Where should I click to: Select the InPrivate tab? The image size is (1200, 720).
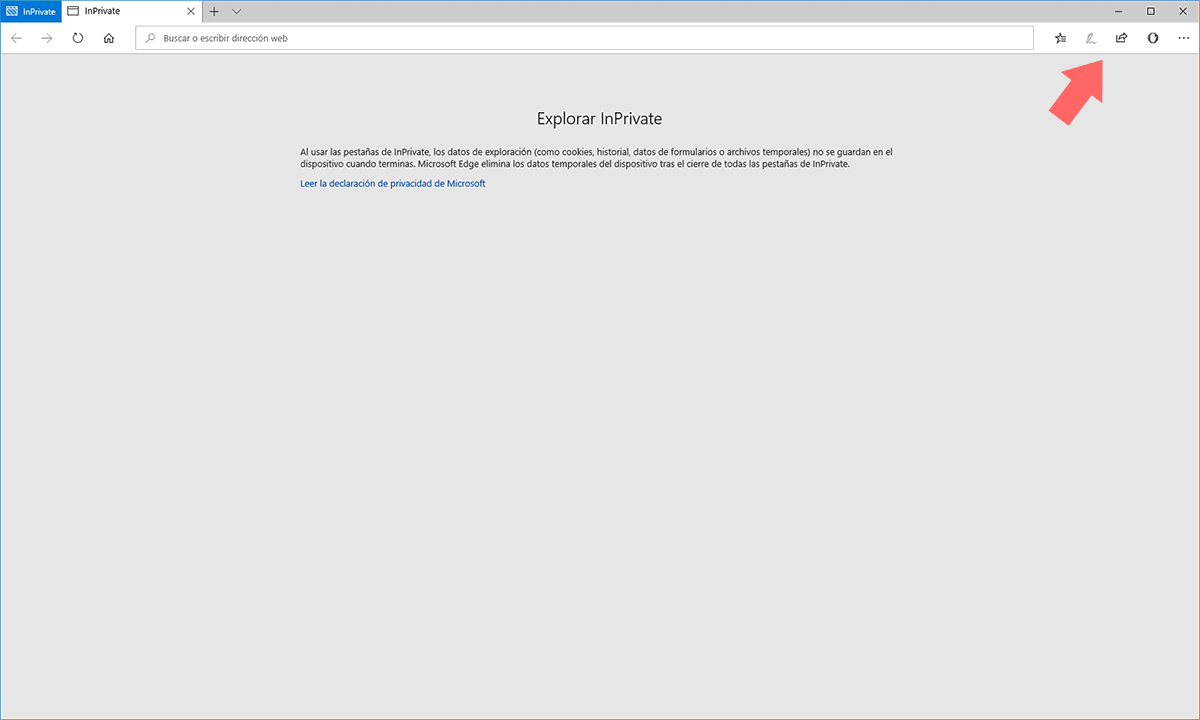(x=131, y=11)
